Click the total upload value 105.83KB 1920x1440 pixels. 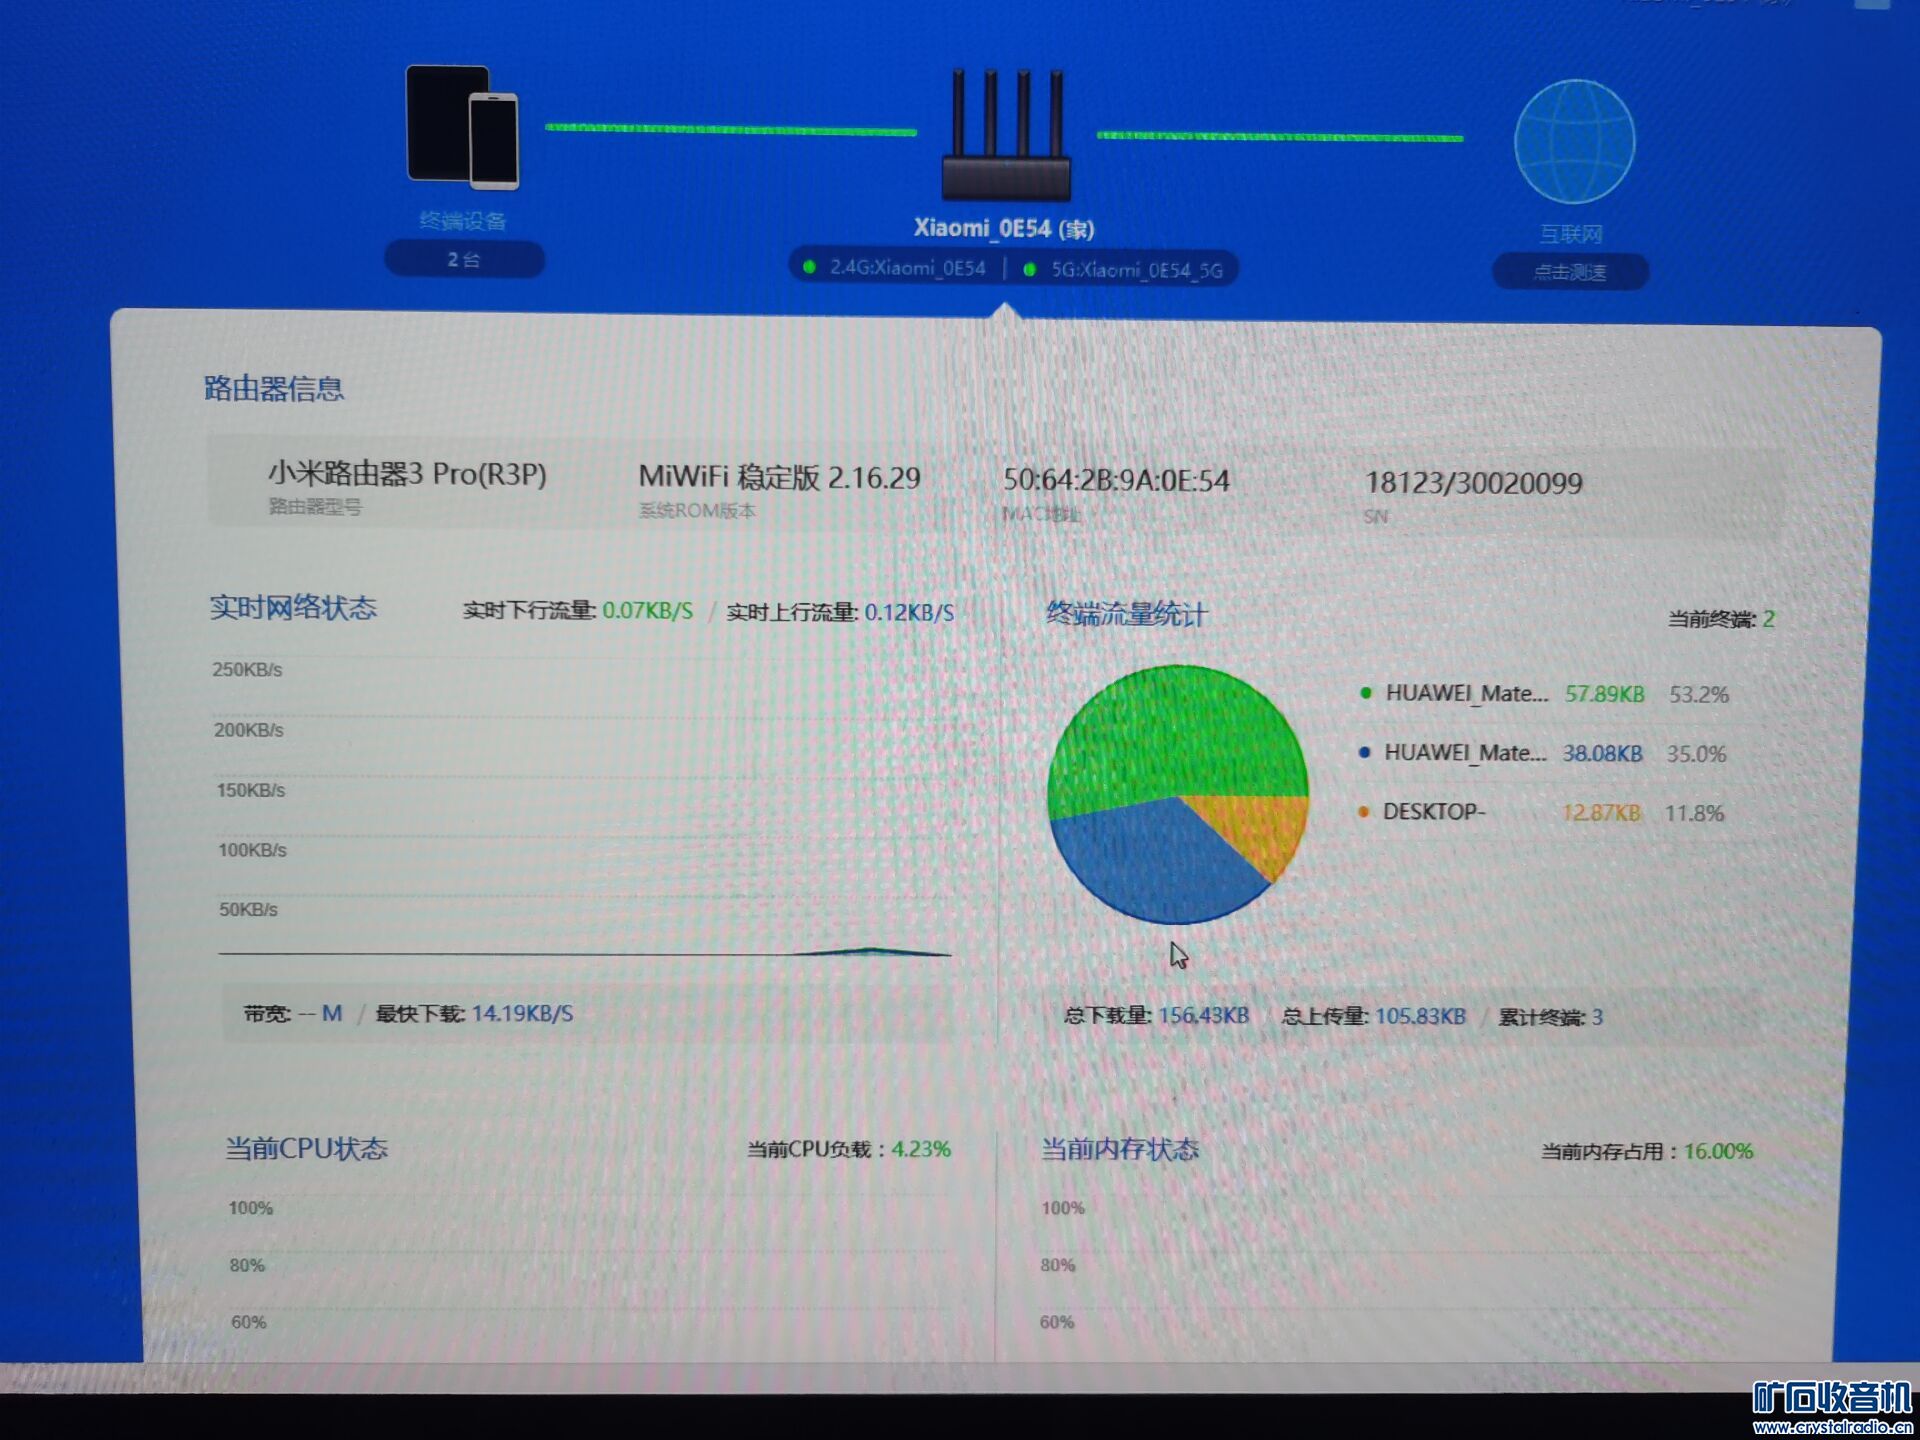(1420, 1017)
